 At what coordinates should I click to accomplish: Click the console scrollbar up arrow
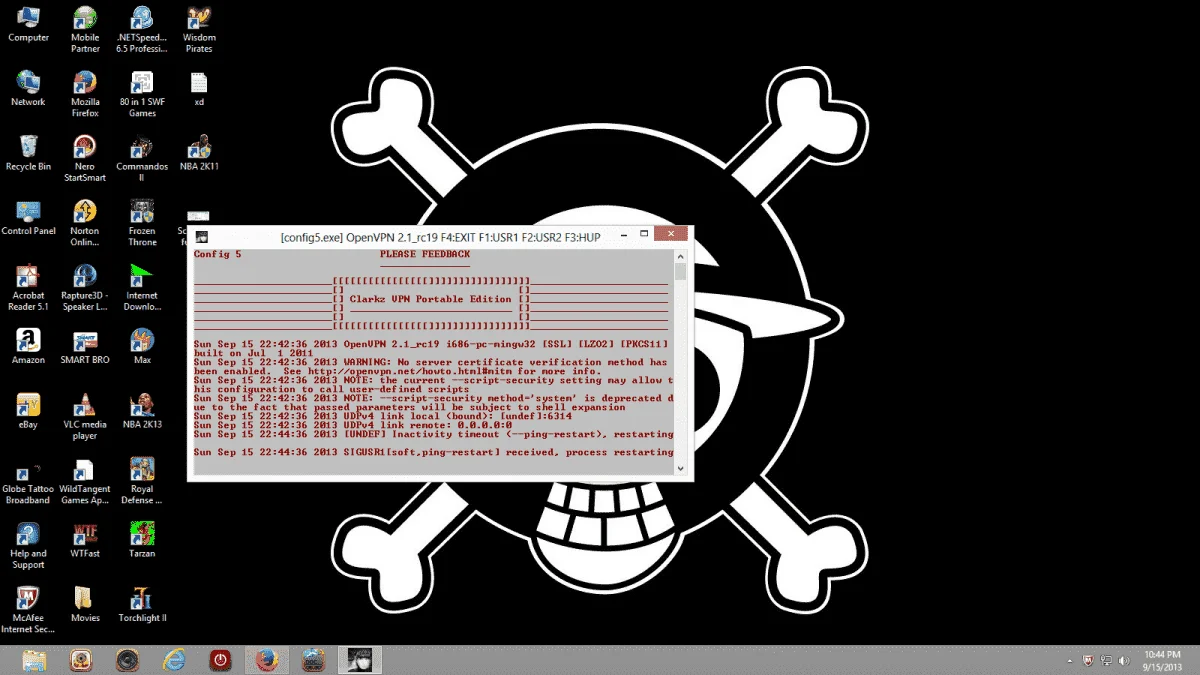680,256
